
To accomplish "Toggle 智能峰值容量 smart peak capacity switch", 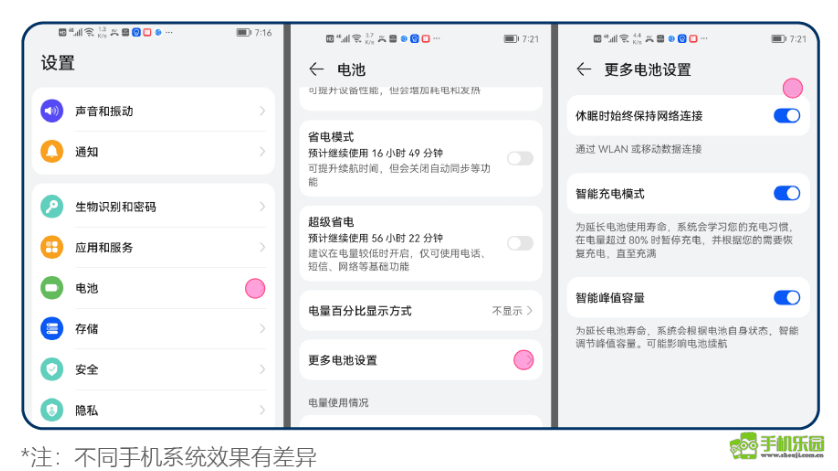I will [x=787, y=298].
